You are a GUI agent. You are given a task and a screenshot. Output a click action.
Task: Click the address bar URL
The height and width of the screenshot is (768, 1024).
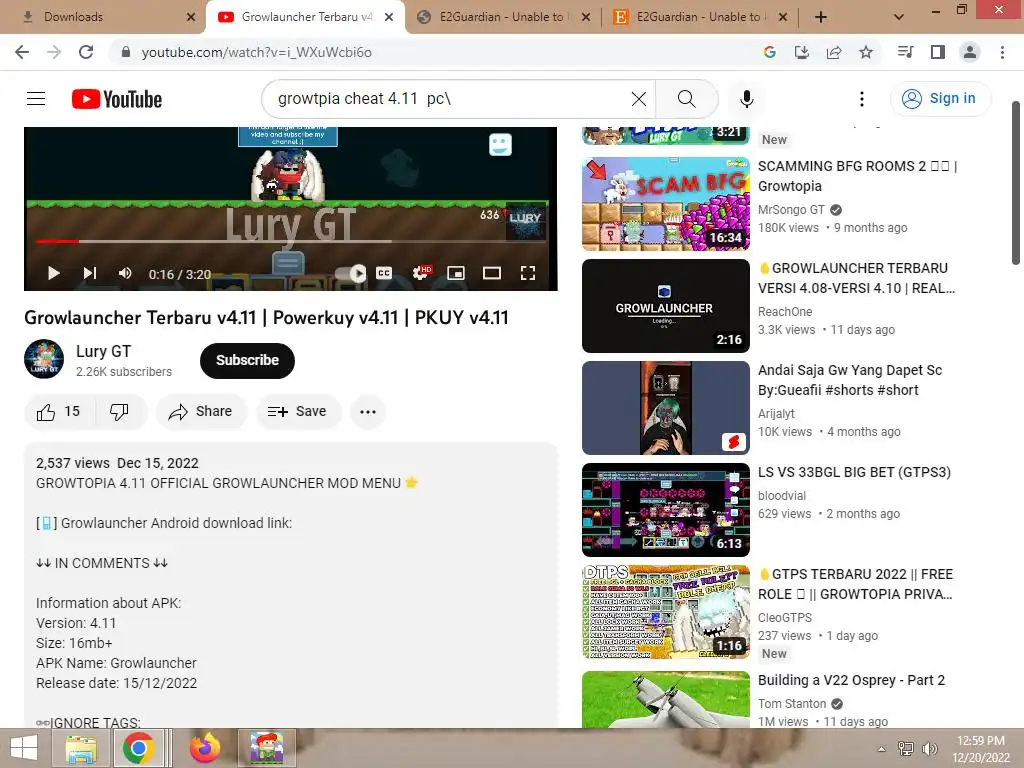(257, 52)
